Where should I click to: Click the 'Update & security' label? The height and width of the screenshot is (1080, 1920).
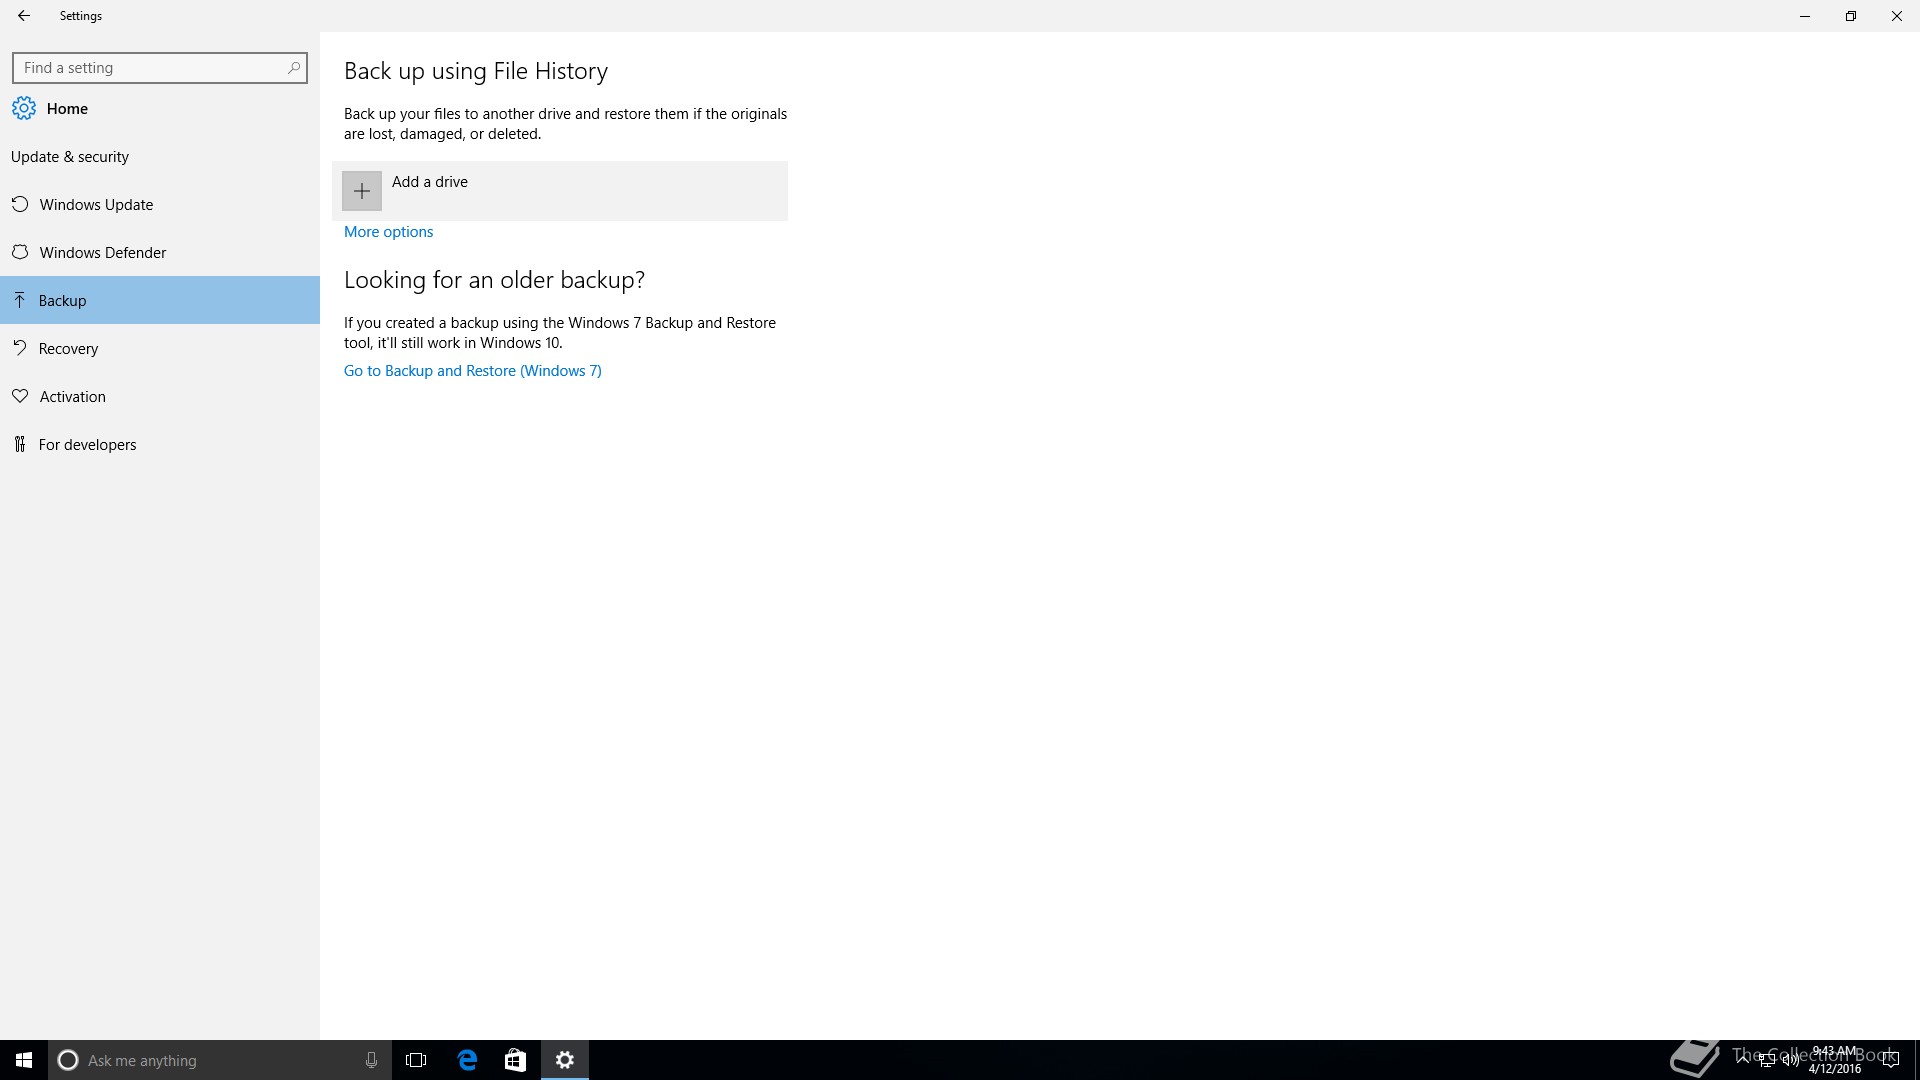click(70, 157)
